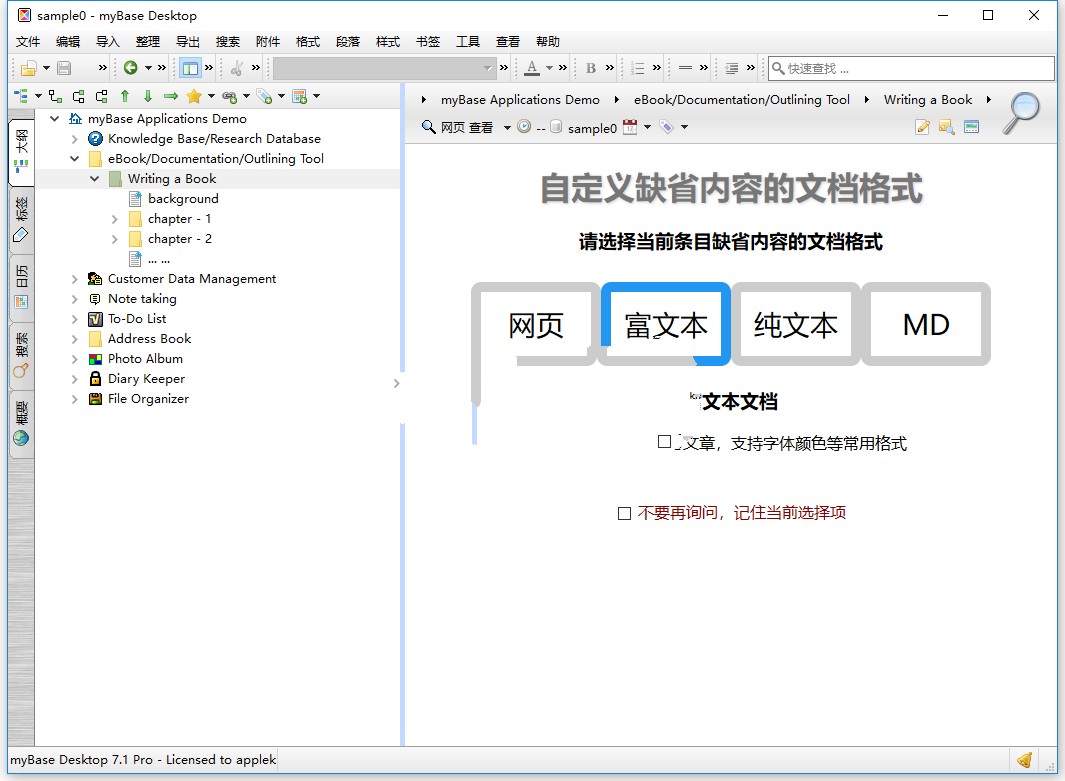Open the star bookmarks dropdown arrow
The height and width of the screenshot is (781, 1065).
point(211,96)
